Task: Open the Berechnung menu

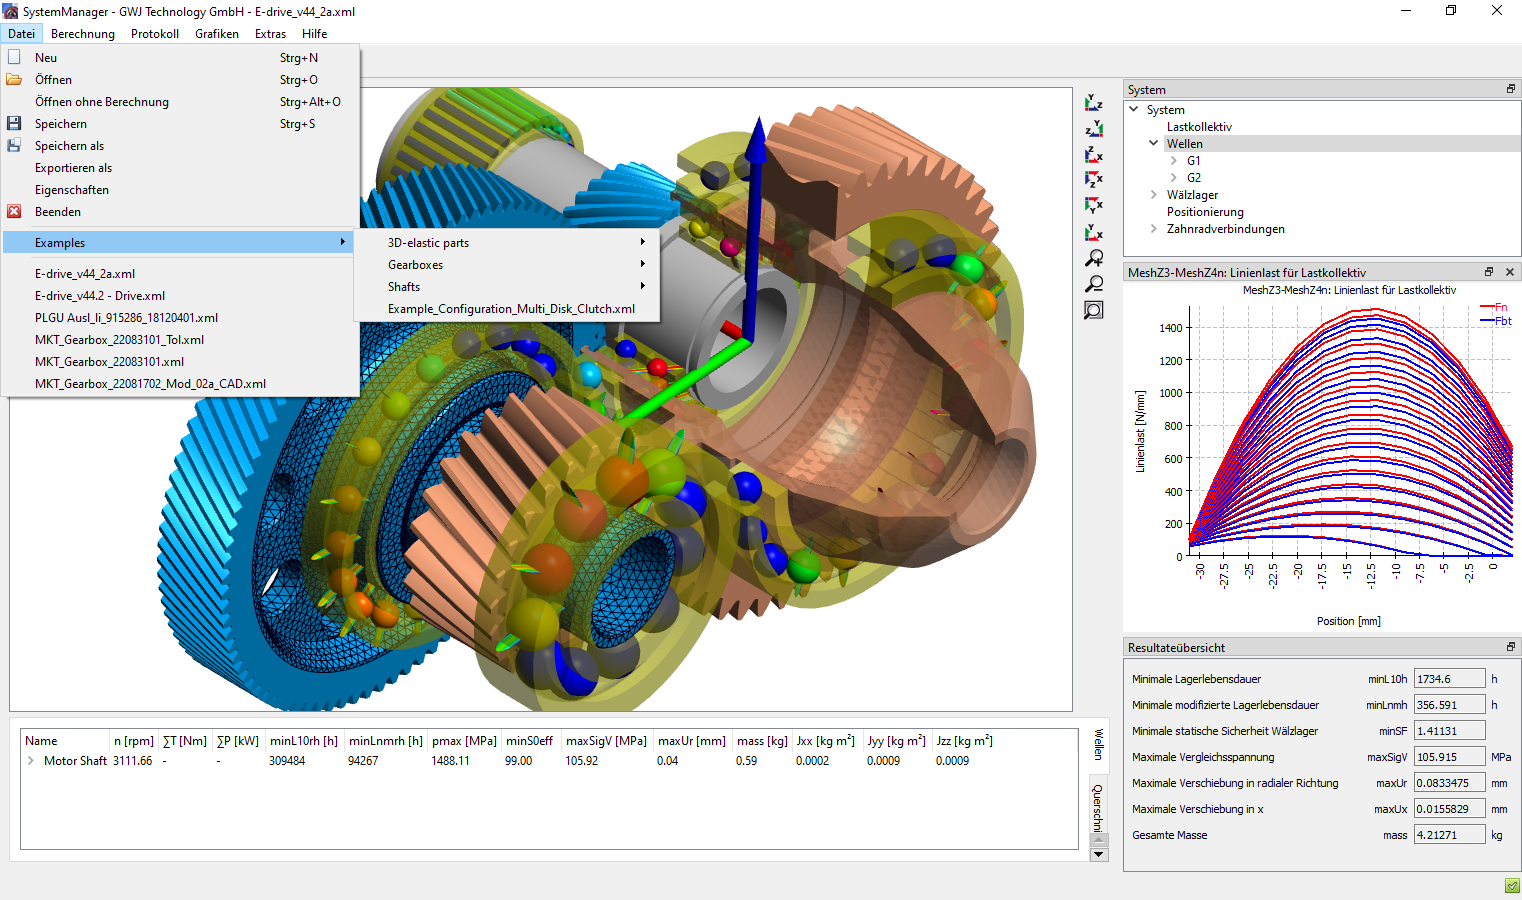Action: (83, 34)
